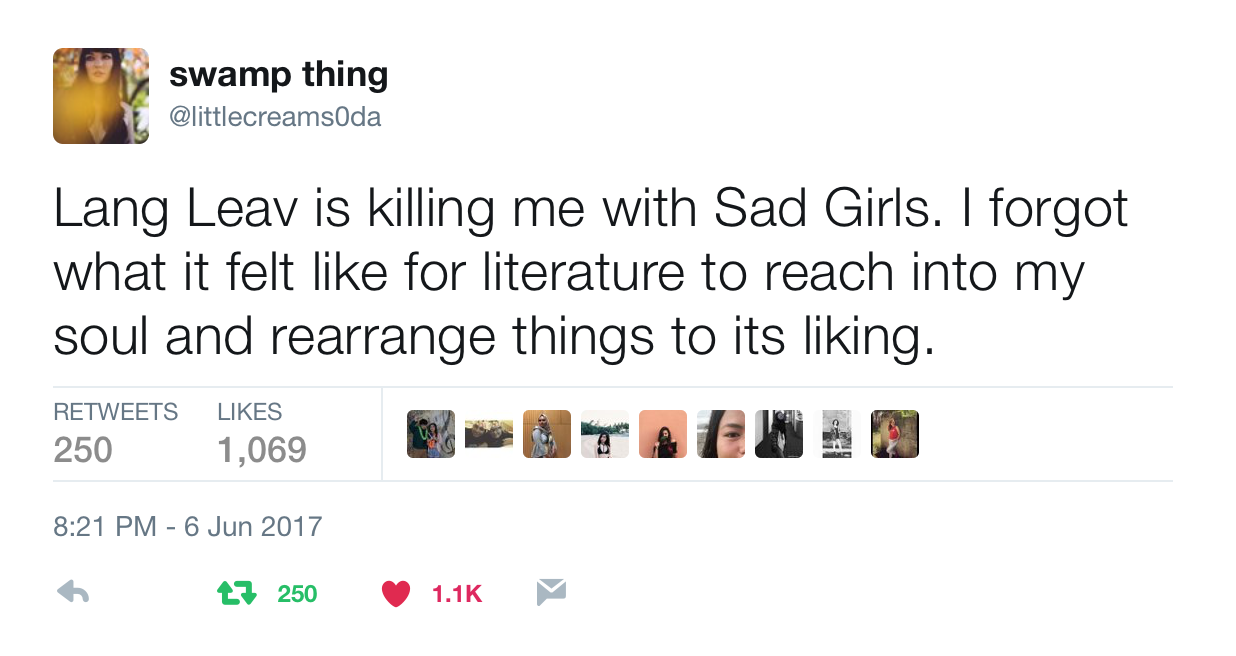Screen dimensions: 1236x656
Task: Visit the @littlecreams0da handle link
Action: [275, 117]
